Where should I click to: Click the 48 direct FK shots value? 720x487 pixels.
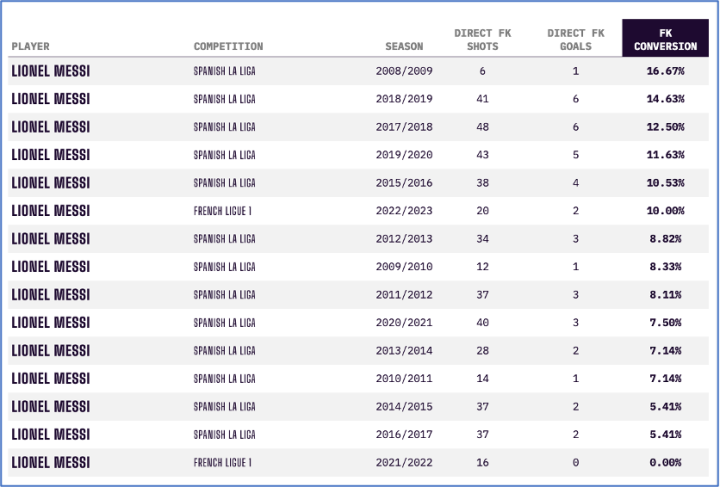point(482,127)
